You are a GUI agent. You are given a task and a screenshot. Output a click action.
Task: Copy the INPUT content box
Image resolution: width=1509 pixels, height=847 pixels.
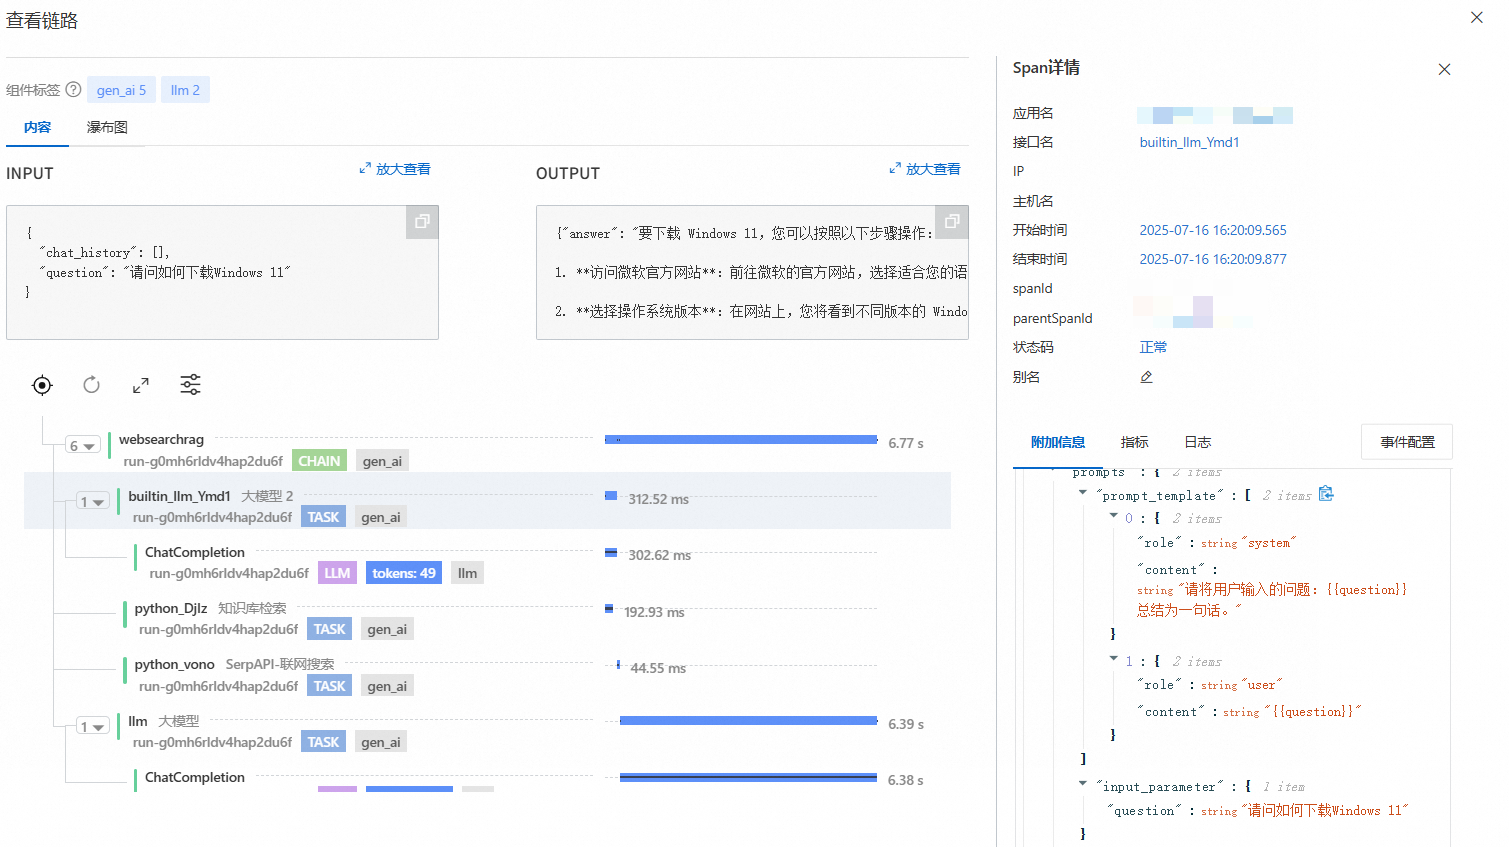click(422, 222)
